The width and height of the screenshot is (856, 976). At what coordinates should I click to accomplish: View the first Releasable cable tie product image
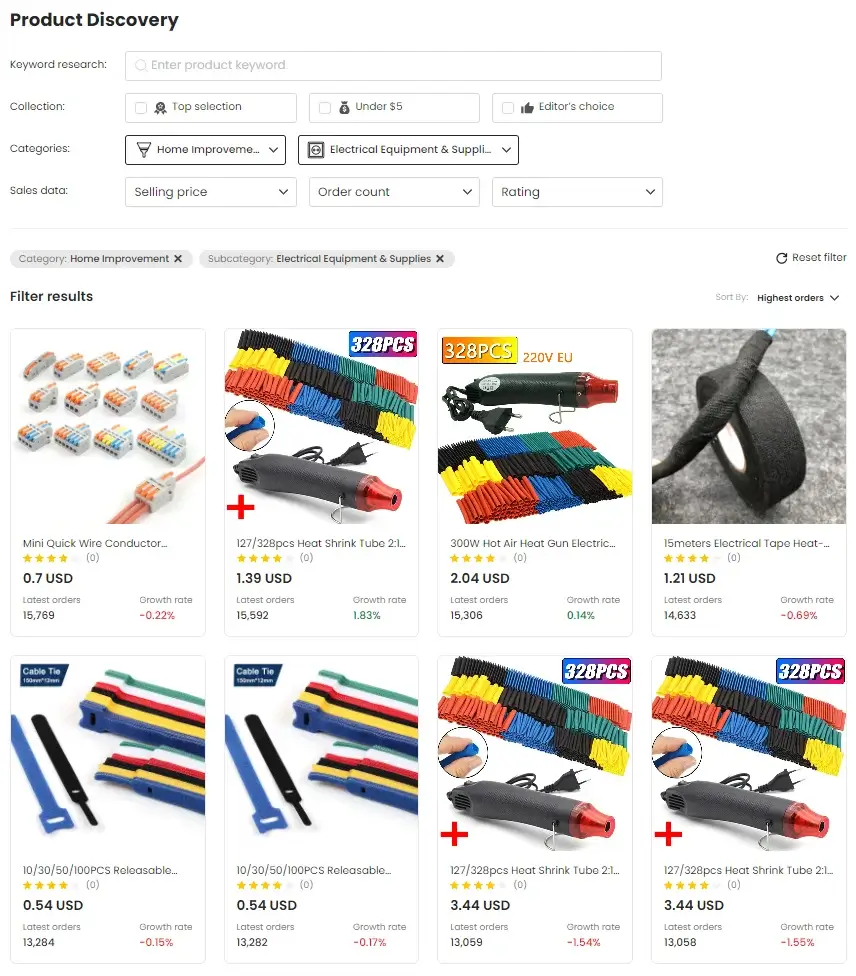point(108,753)
